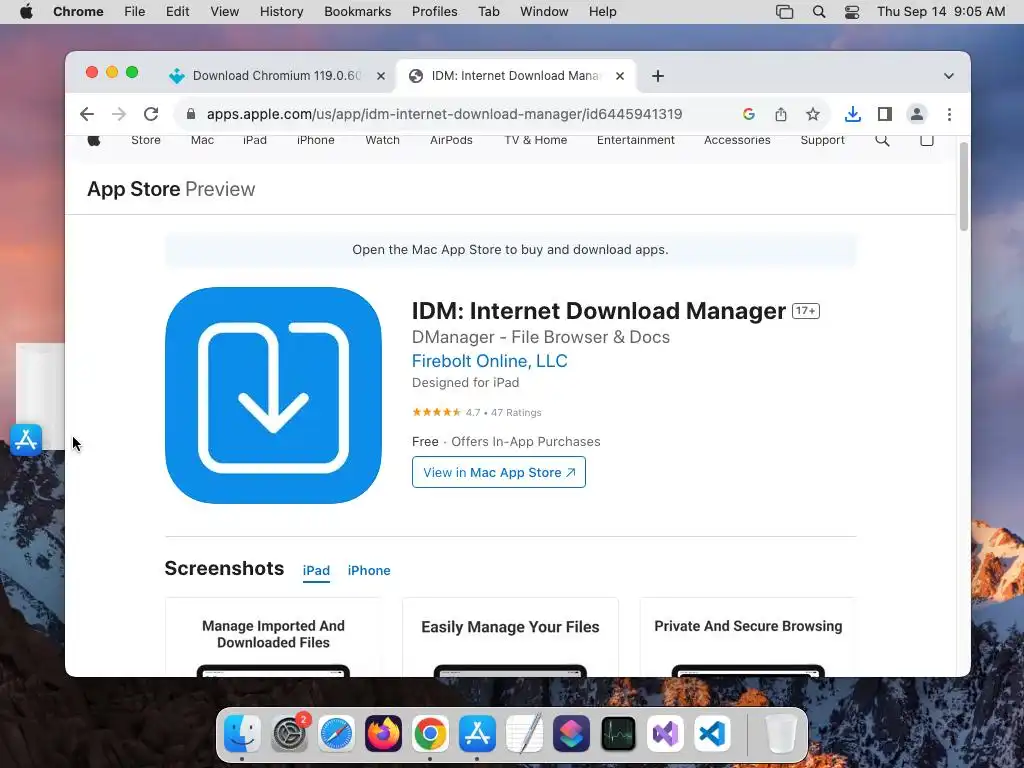Toggle the Chrome side panel
The height and width of the screenshot is (768, 1024).
click(x=885, y=114)
